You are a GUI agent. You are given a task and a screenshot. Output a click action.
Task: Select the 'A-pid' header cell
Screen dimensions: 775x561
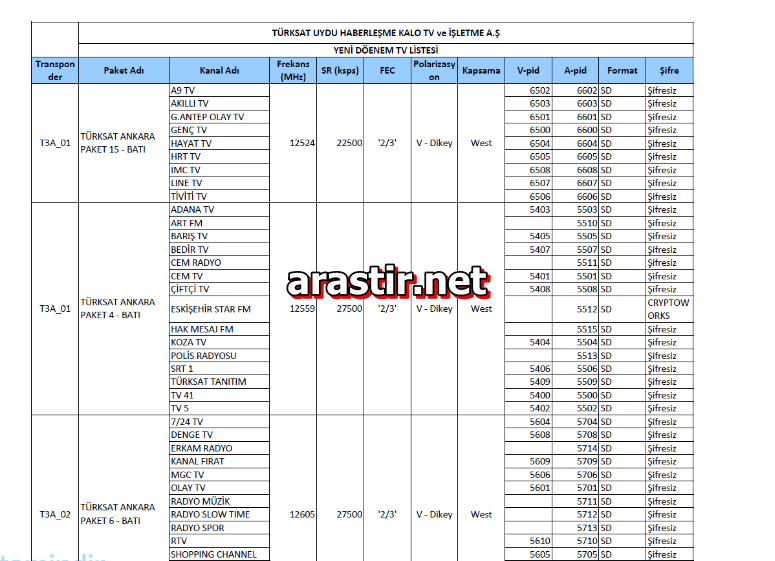coord(575,70)
